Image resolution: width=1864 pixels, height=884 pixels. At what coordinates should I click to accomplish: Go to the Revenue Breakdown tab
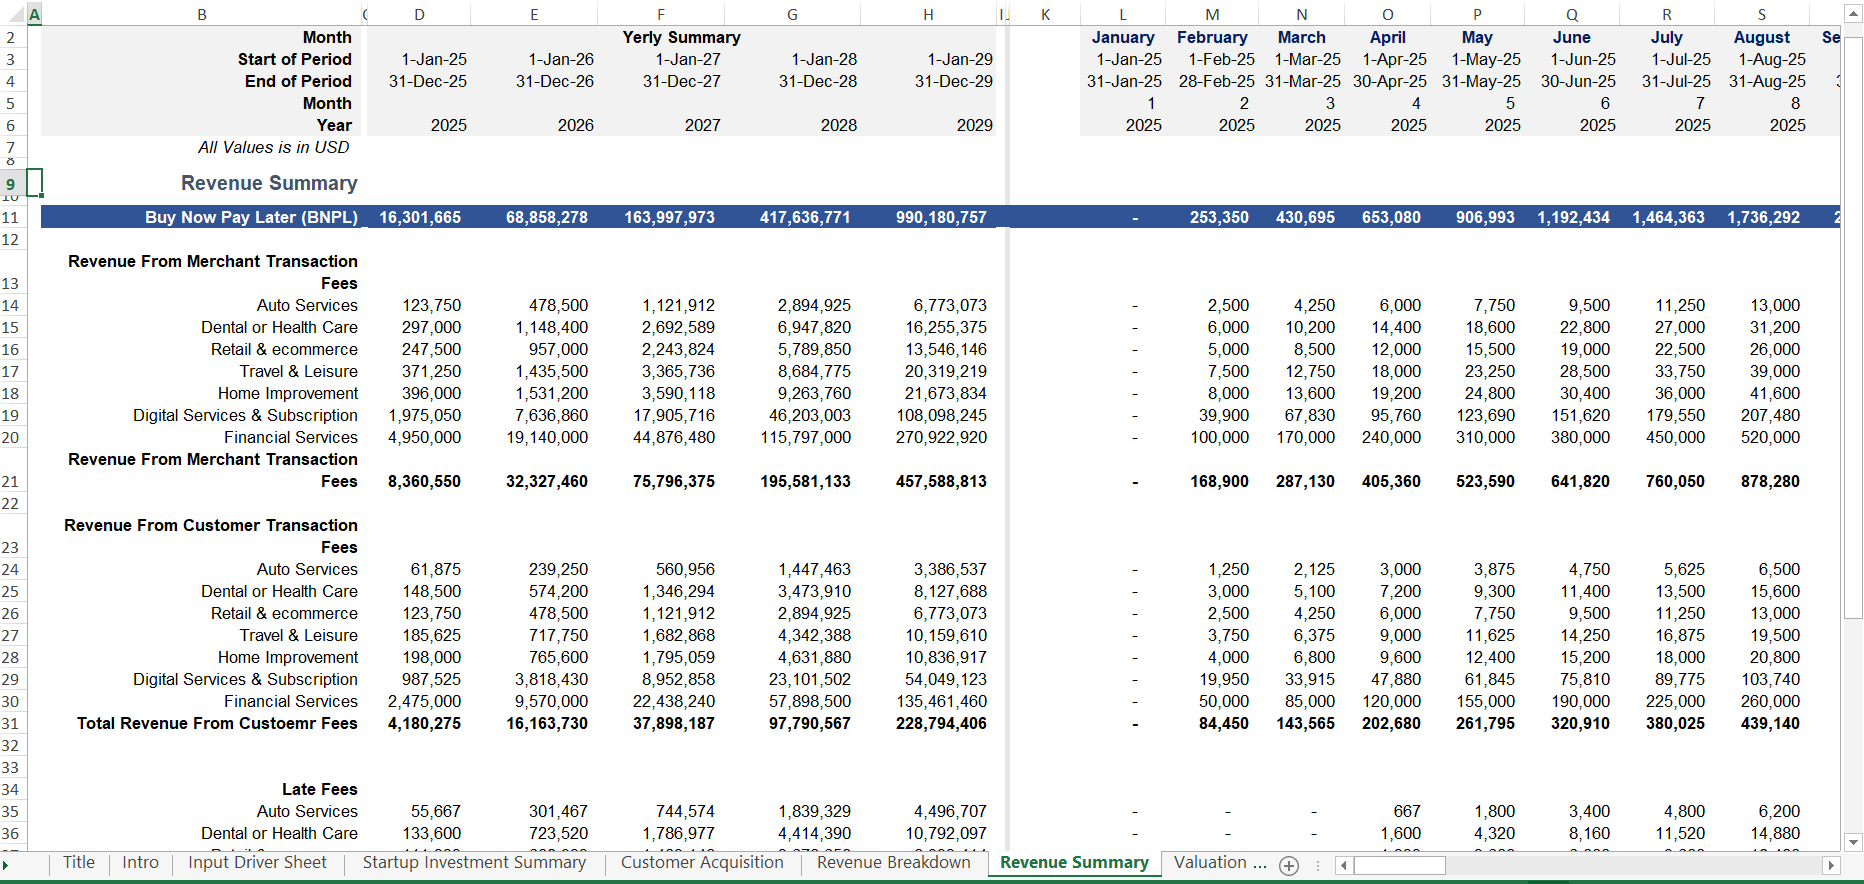click(893, 863)
